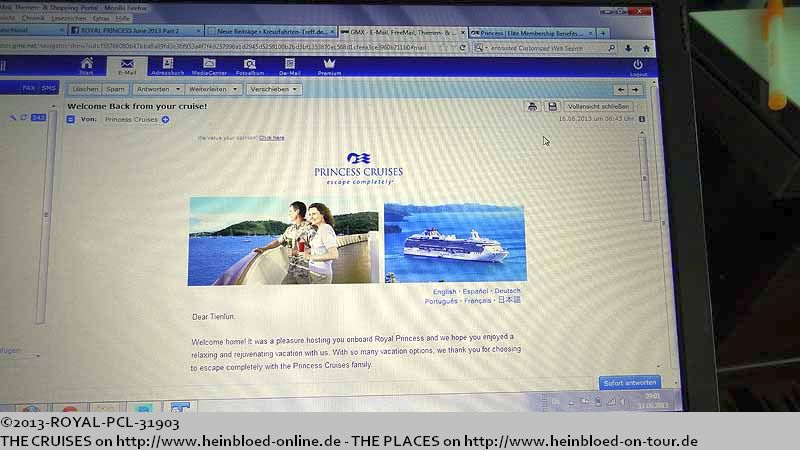Click the Firefox URL address field
Viewport: 800px width, 450px height.
point(224,47)
